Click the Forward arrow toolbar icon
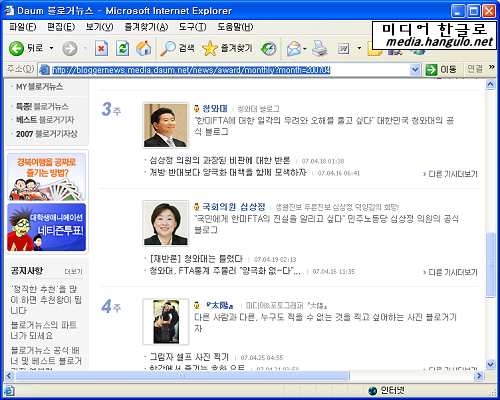 [70, 49]
